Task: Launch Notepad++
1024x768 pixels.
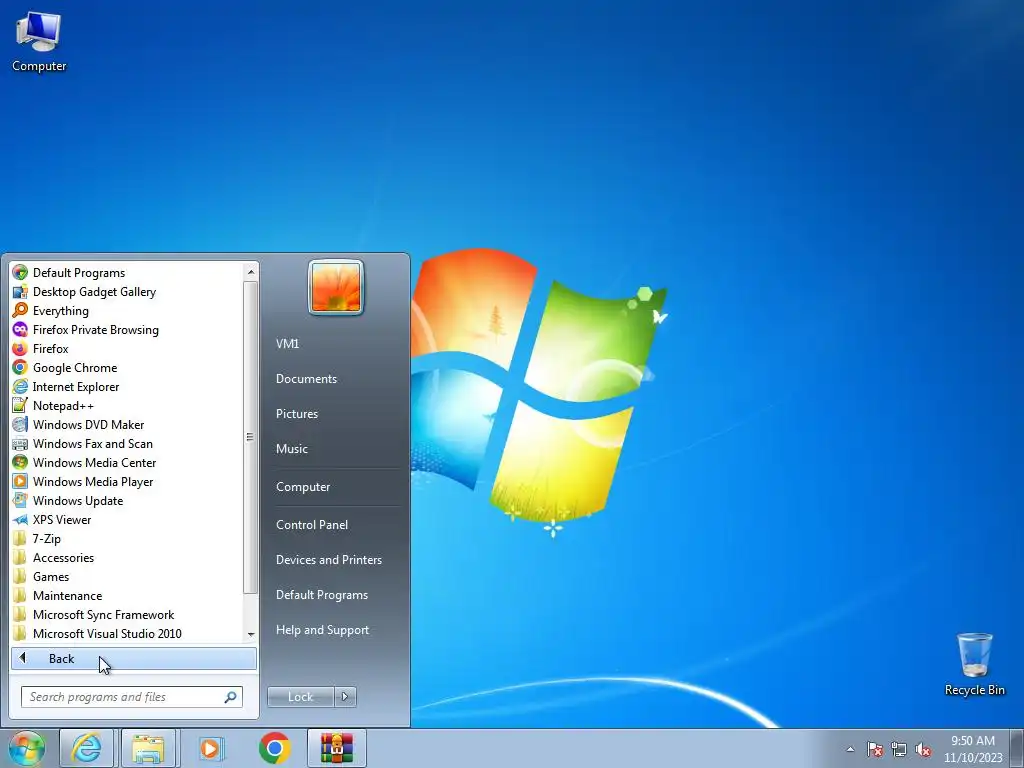Action: click(63, 405)
